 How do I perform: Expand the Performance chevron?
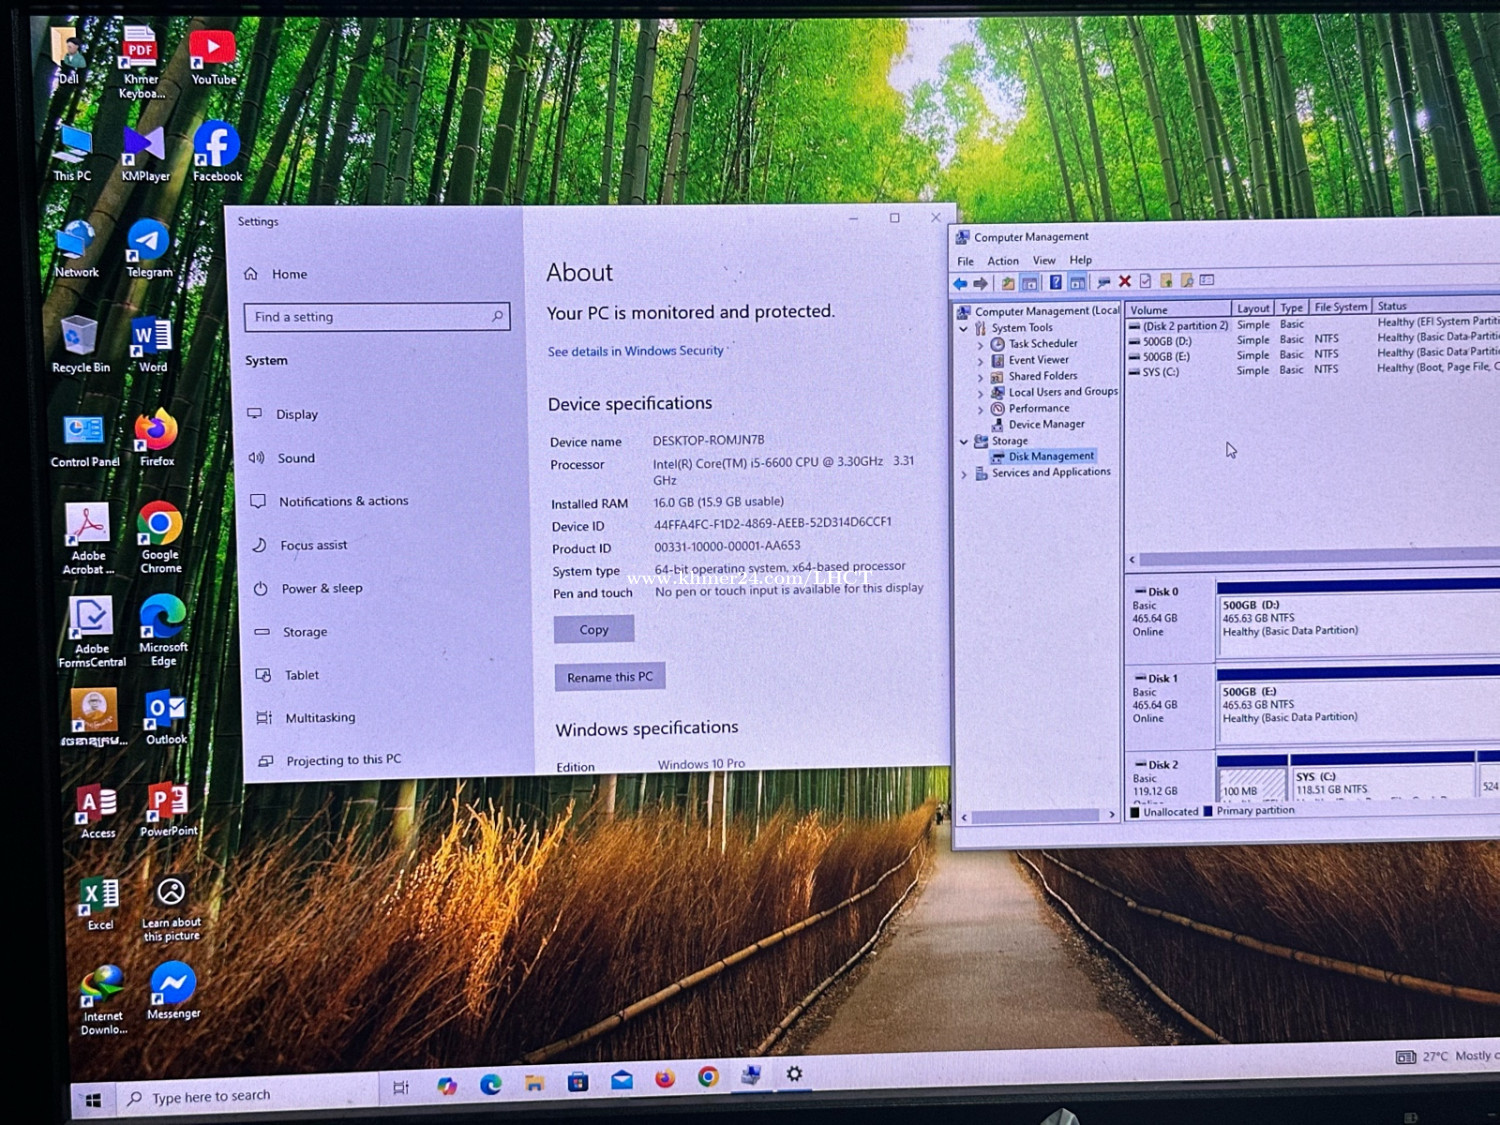[x=981, y=410]
